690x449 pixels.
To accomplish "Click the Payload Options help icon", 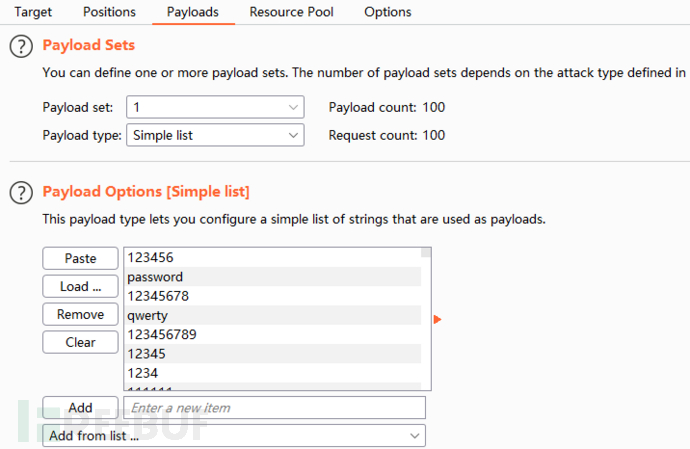I will [x=20, y=193].
